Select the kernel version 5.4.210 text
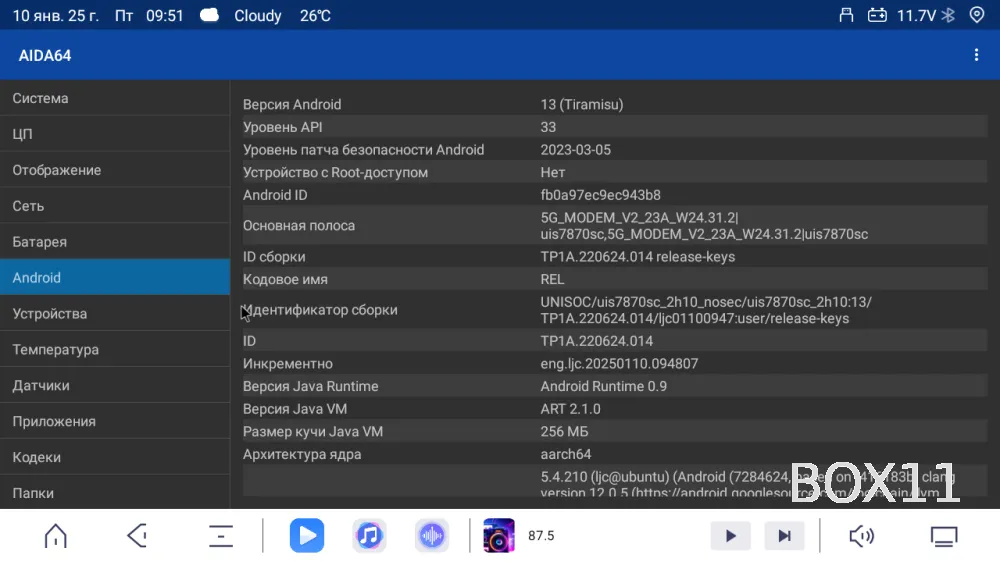Screen dimensions: 1000x562 click(747, 484)
